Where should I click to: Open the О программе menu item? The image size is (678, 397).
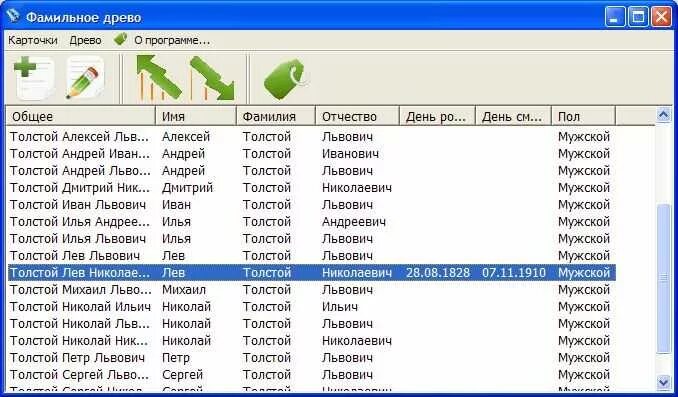(x=172, y=40)
